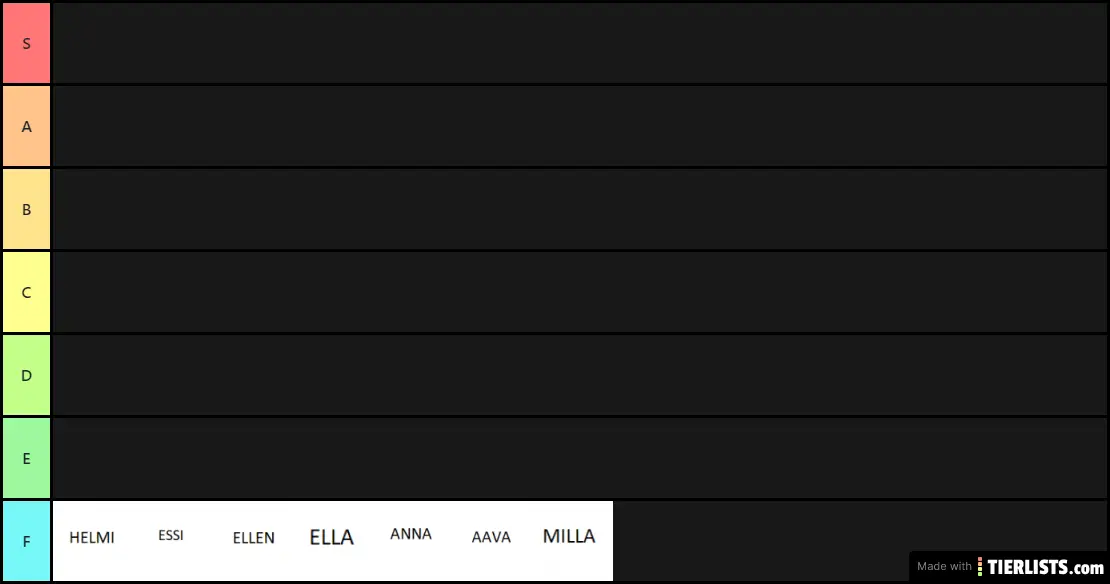Click the ESSI name tile
This screenshot has width=1110, height=584.
click(x=173, y=541)
